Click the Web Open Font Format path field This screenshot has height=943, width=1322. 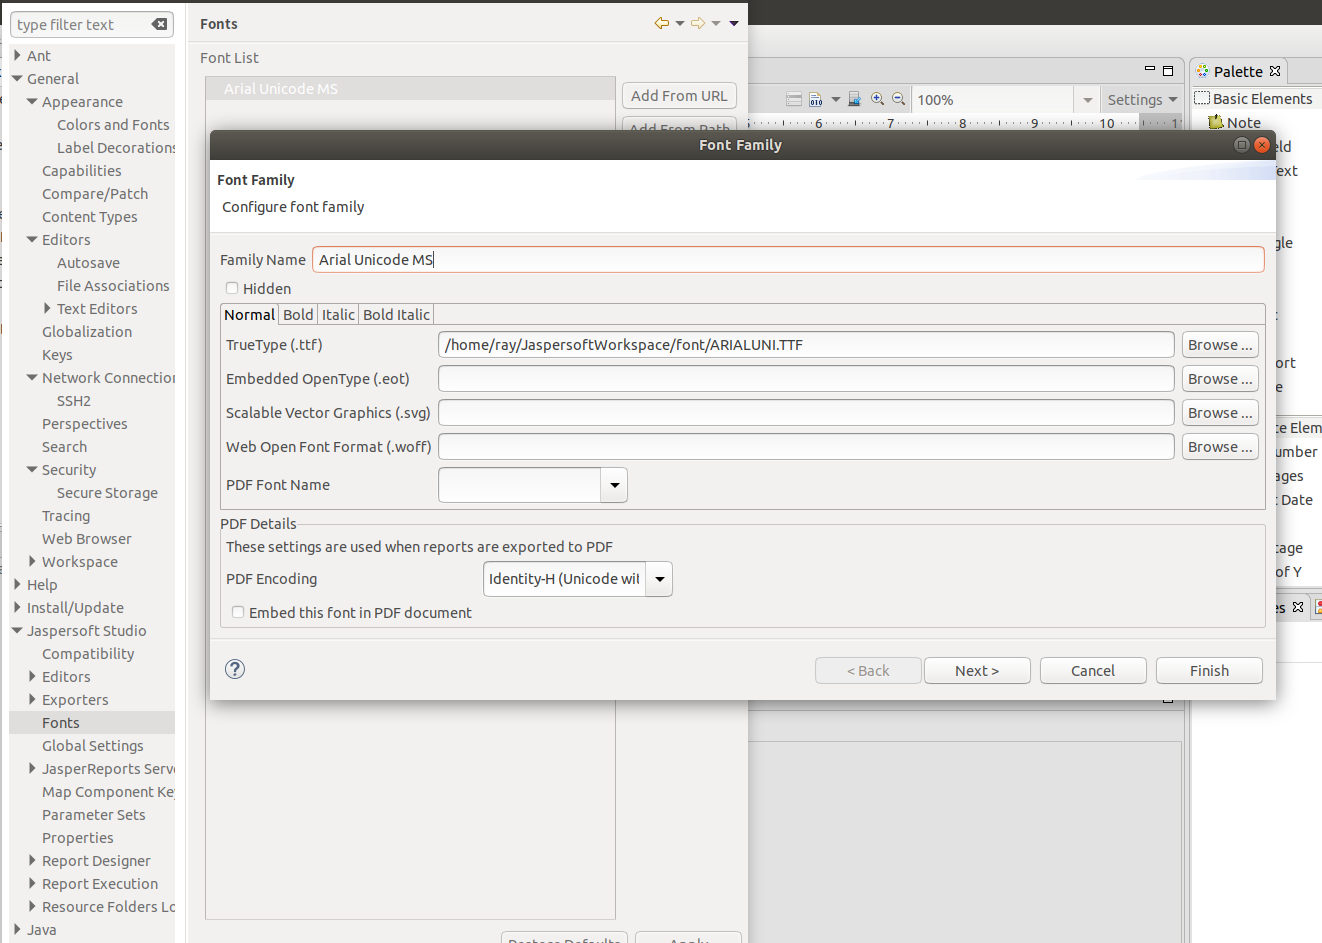[806, 447]
